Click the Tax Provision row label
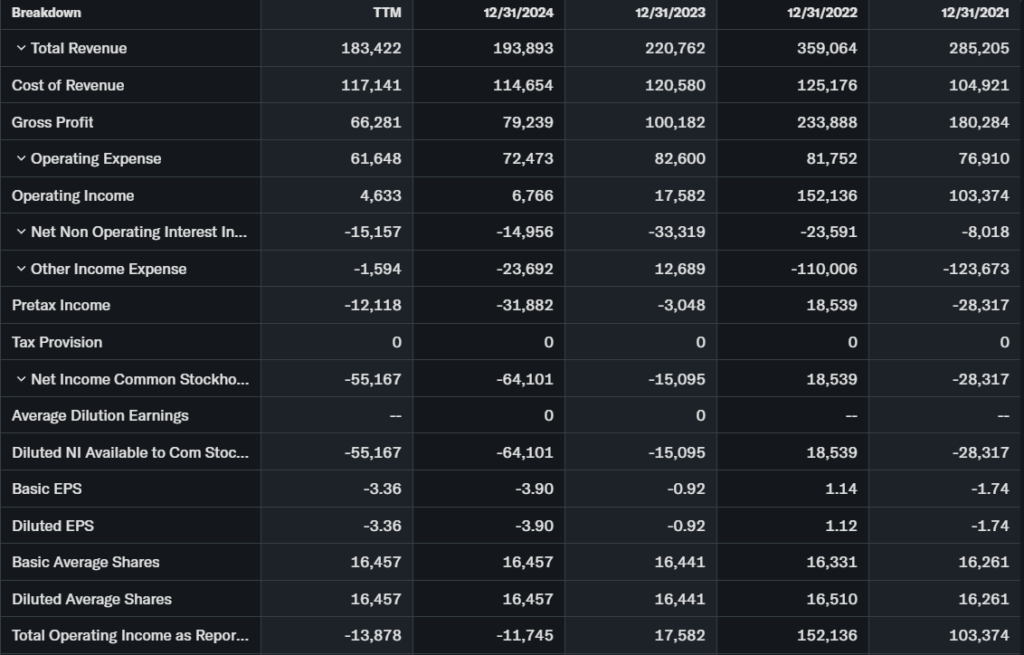This screenshot has height=655, width=1024. tap(57, 342)
